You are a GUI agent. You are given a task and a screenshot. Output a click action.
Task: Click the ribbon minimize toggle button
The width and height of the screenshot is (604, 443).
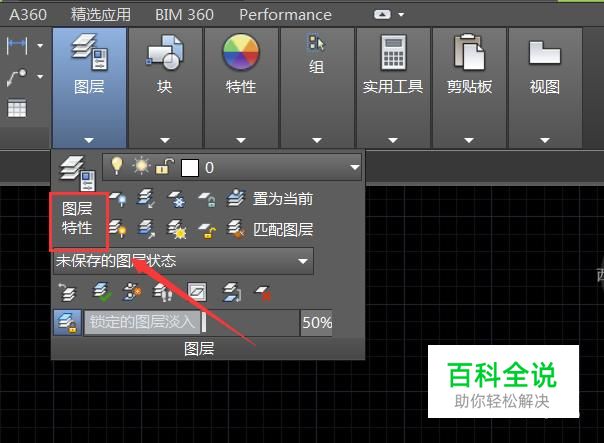tap(382, 15)
